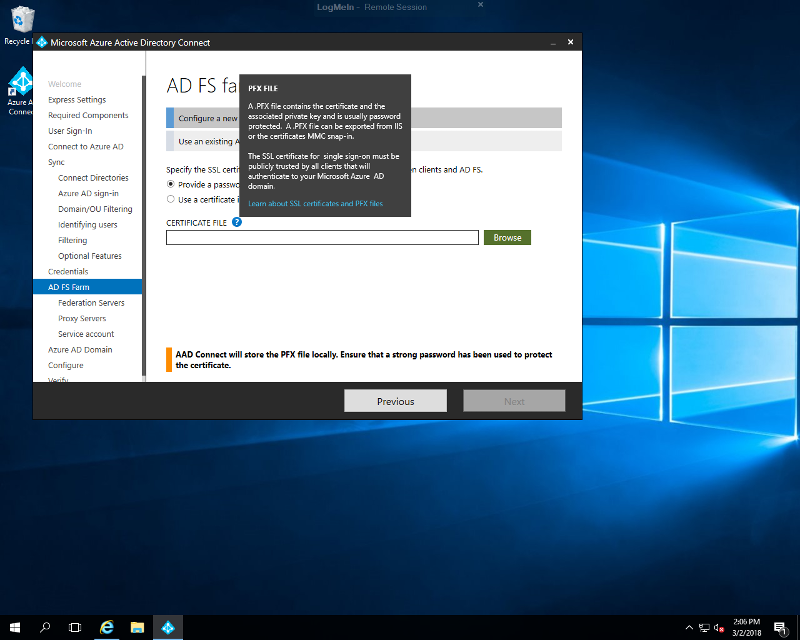Close the Azure AD Connect window
This screenshot has width=800, height=640.
pos(570,42)
